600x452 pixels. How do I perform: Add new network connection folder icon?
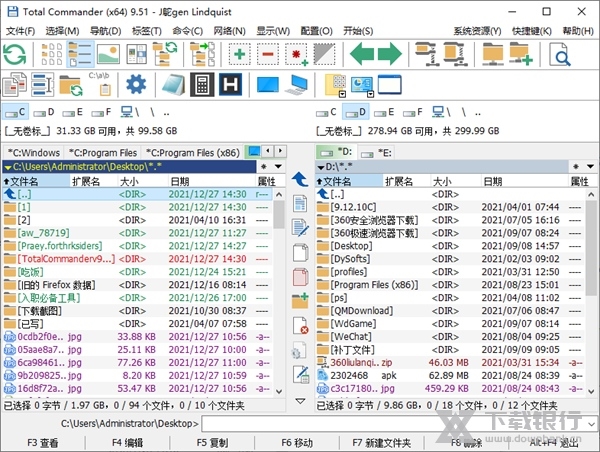point(521,54)
